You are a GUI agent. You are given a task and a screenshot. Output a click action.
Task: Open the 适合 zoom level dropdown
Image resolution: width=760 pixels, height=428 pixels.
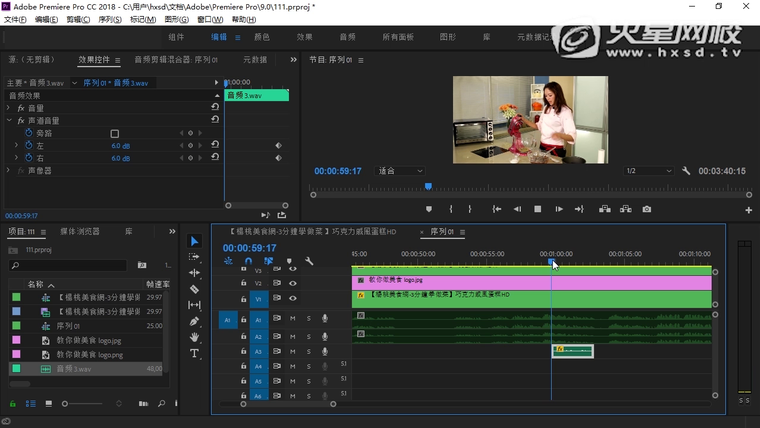click(x=402, y=171)
